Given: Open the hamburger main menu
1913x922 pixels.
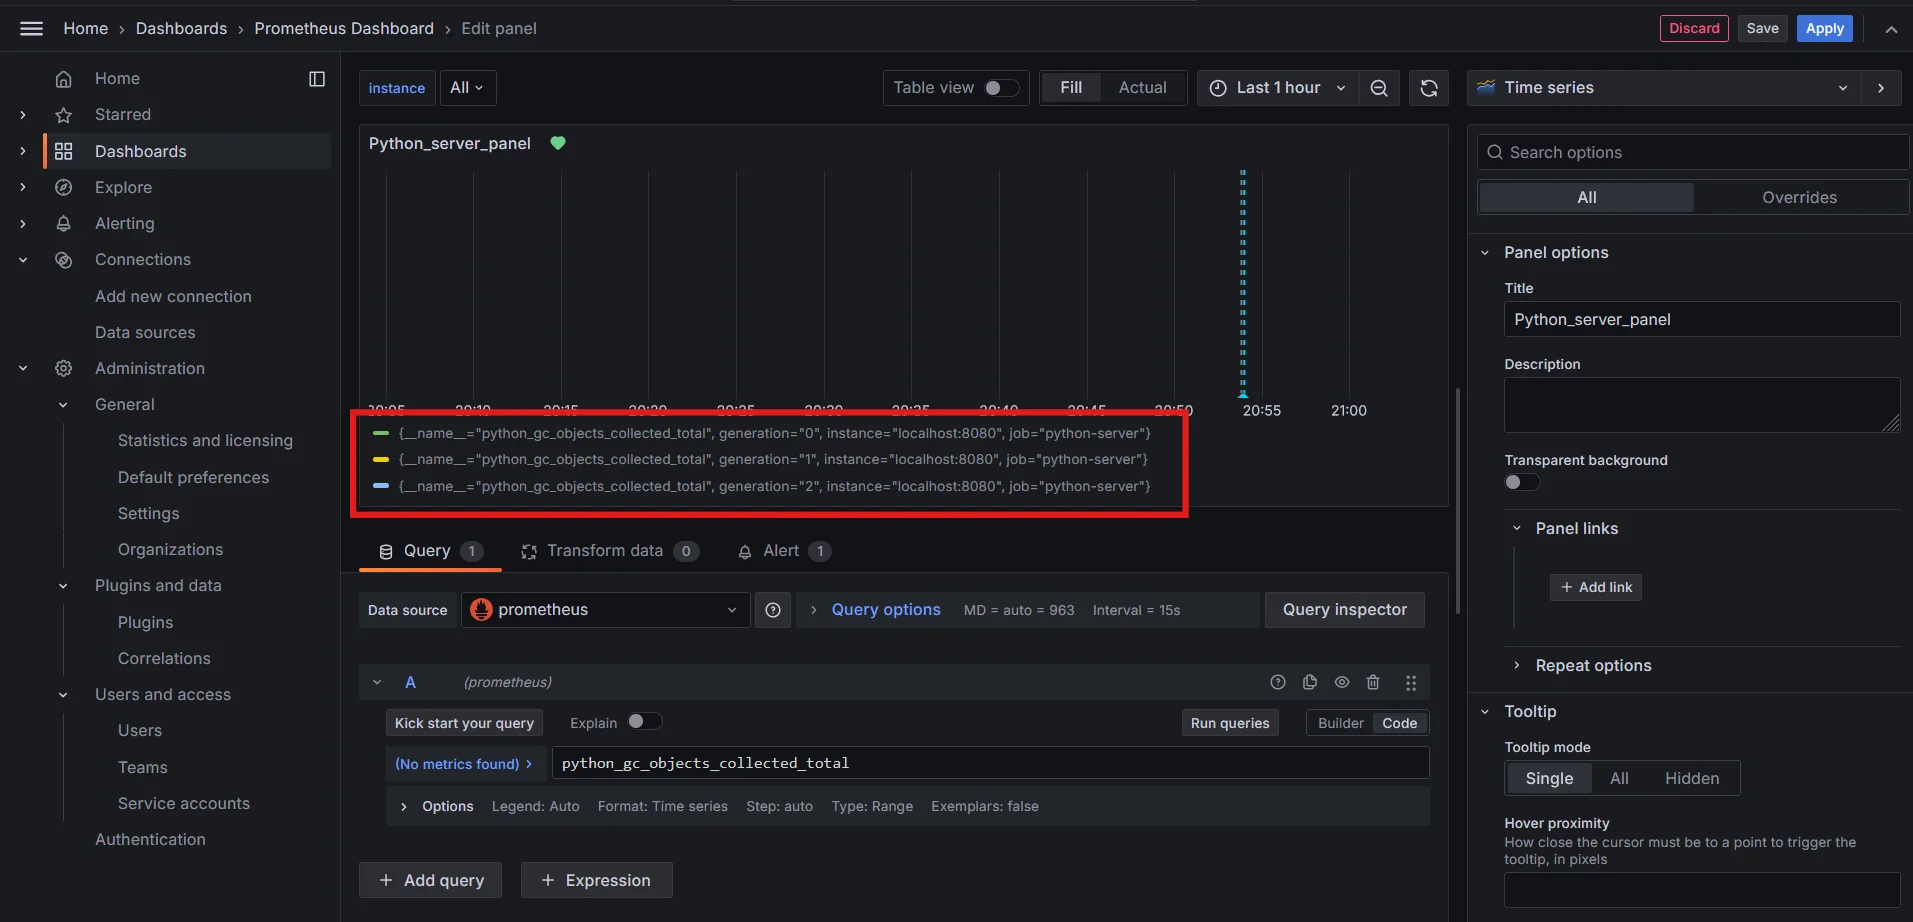Looking at the screenshot, I should coord(32,28).
